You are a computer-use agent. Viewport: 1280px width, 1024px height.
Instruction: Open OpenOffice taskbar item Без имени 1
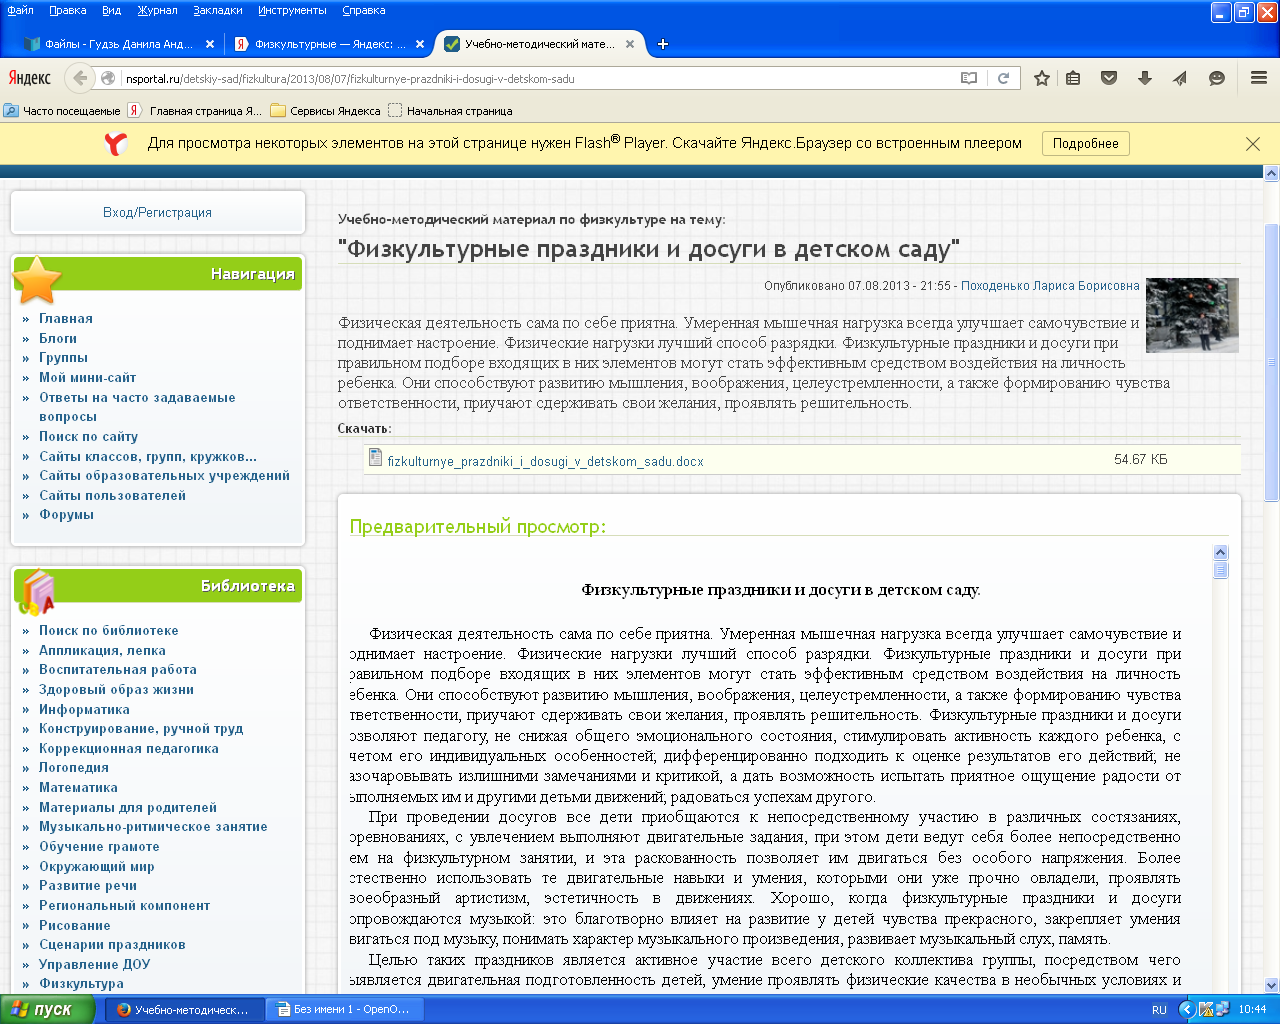[345, 1010]
